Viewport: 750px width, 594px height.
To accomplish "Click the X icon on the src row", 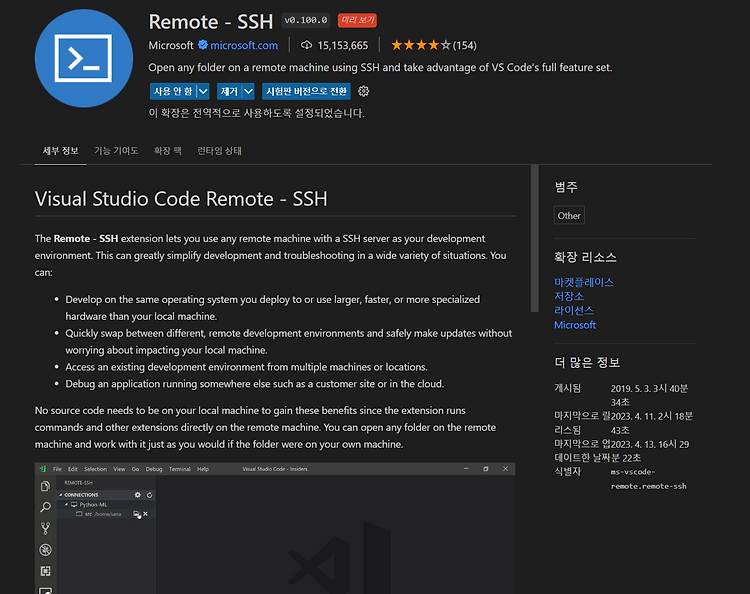I will click(145, 514).
